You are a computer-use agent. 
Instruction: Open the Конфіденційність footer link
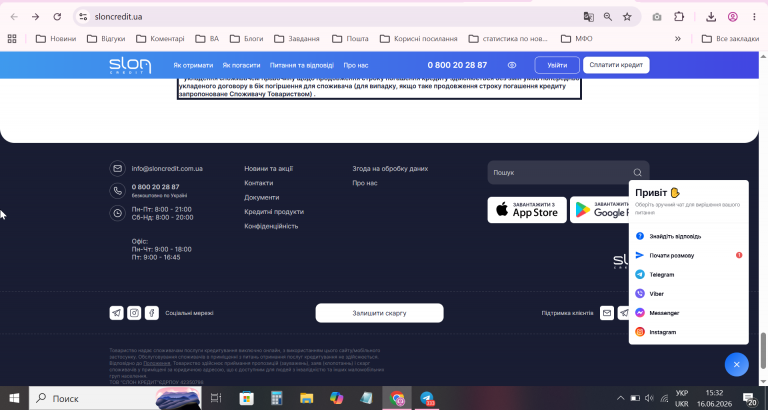click(x=271, y=226)
